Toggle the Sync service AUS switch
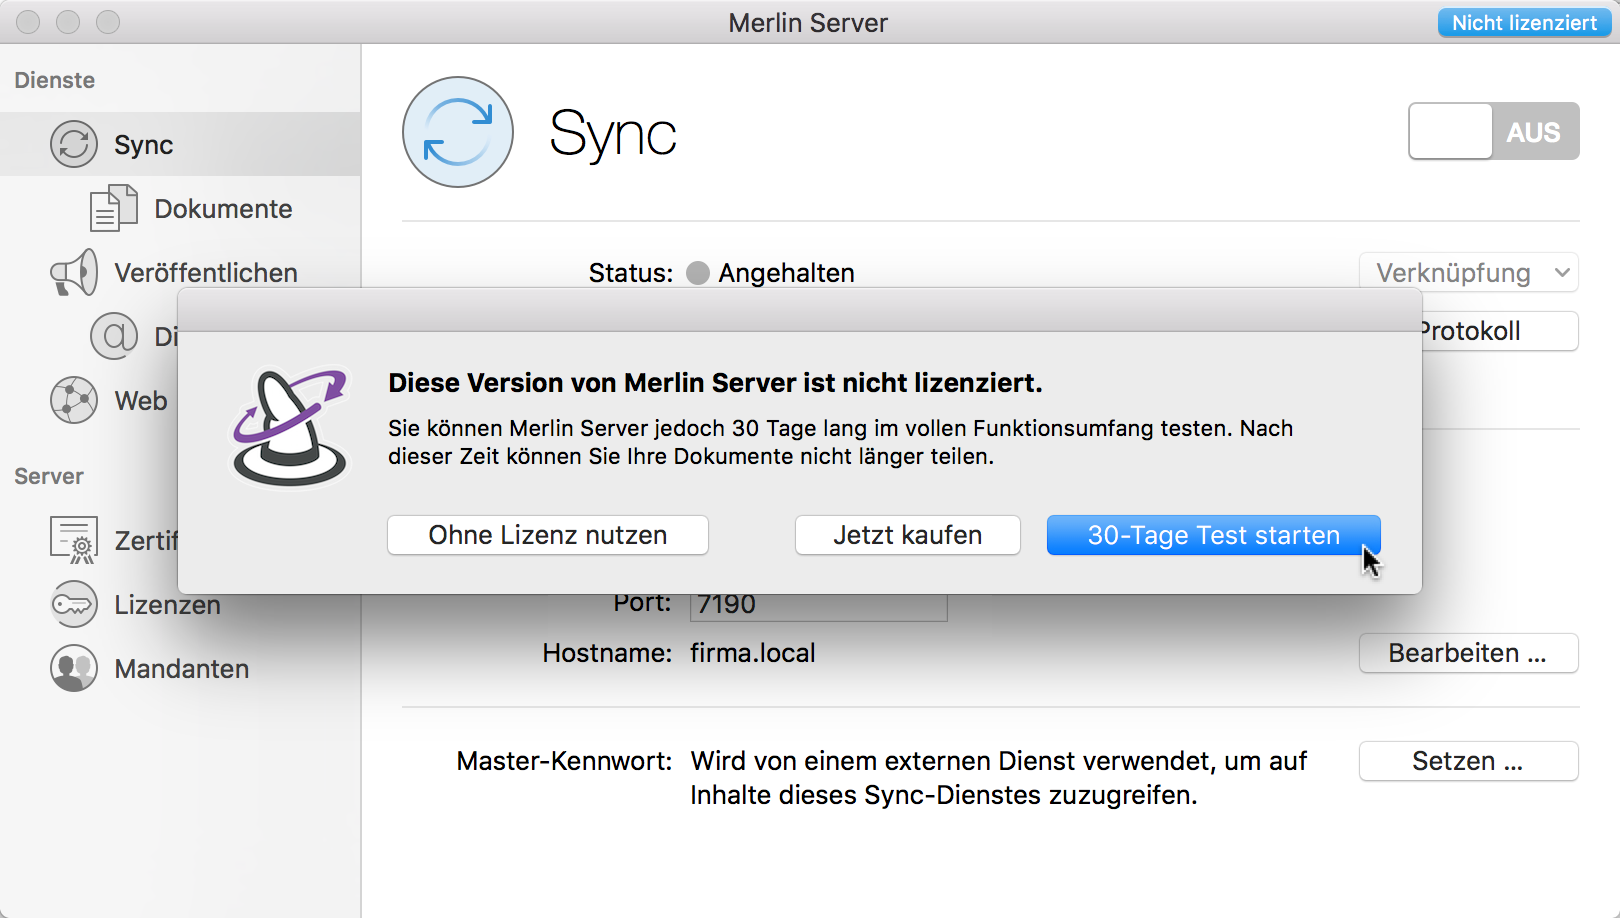 (x=1494, y=131)
